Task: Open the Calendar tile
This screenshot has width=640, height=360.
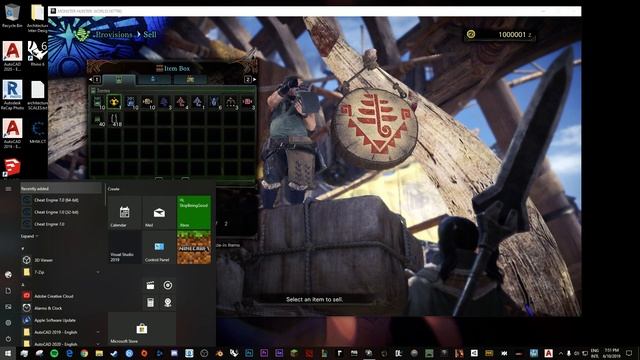Action: (124, 212)
